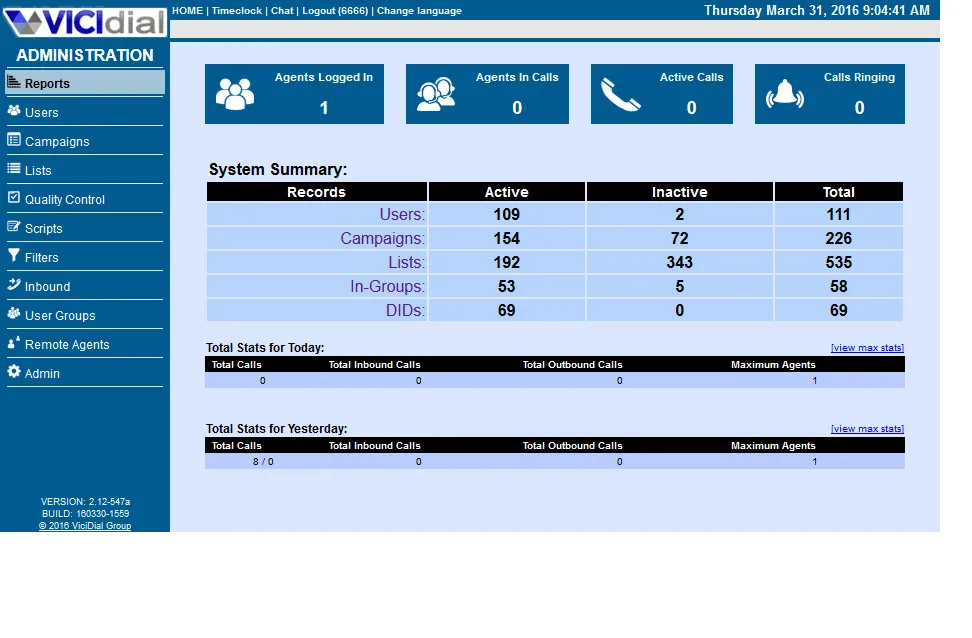Screen dimensions: 972x638
Task: Click the Timeclock link in header
Action: [x=237, y=11]
